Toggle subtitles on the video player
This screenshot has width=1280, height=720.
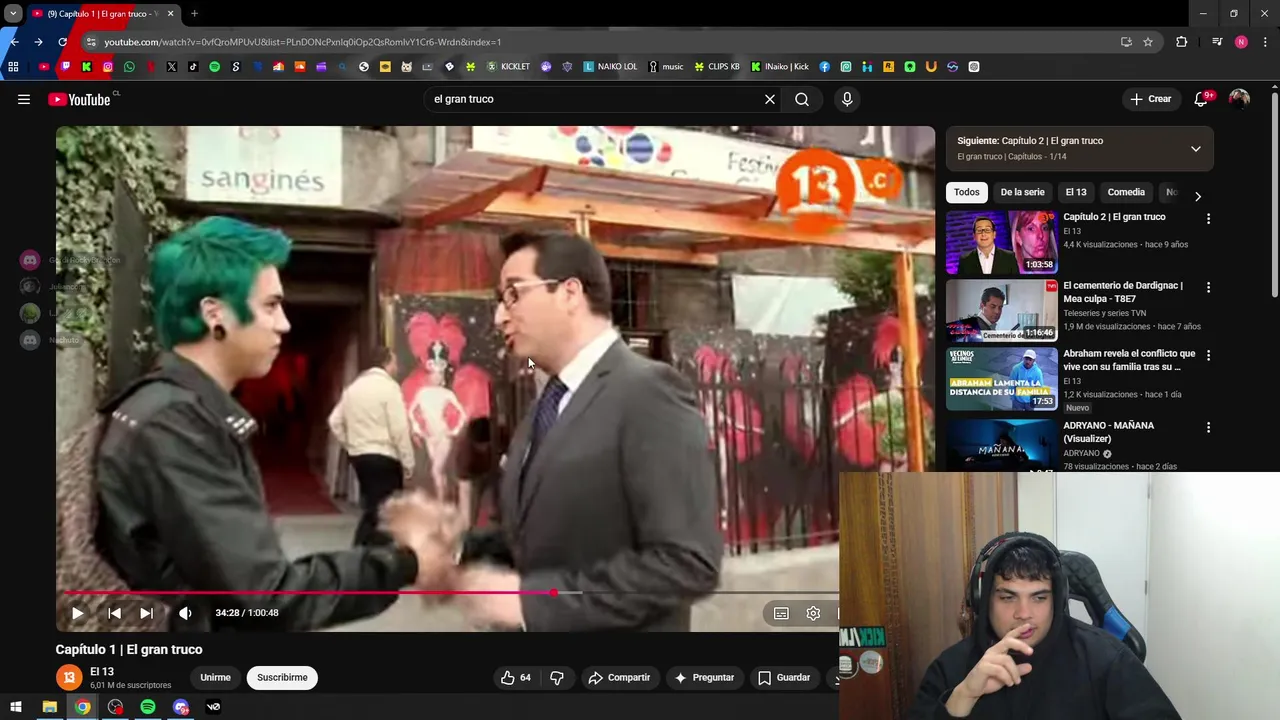click(781, 613)
